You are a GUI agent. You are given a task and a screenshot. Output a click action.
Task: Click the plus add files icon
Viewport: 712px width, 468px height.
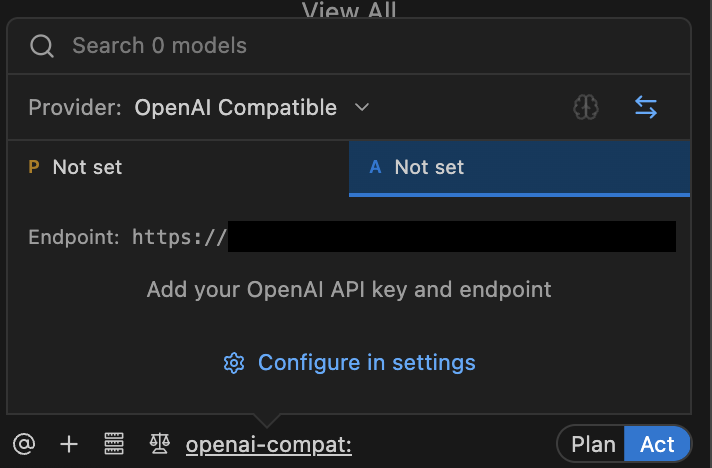point(69,444)
